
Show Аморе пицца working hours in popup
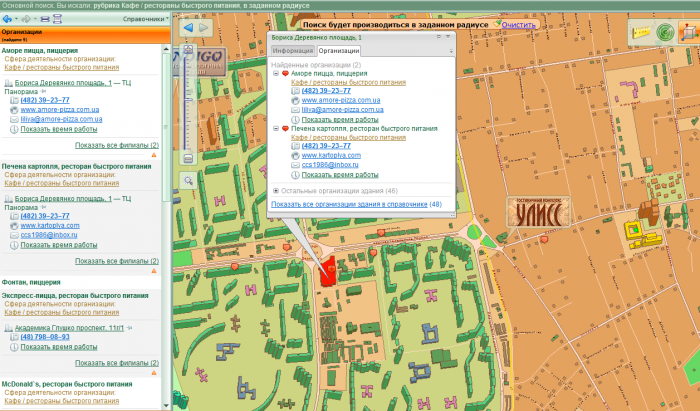click(x=340, y=120)
